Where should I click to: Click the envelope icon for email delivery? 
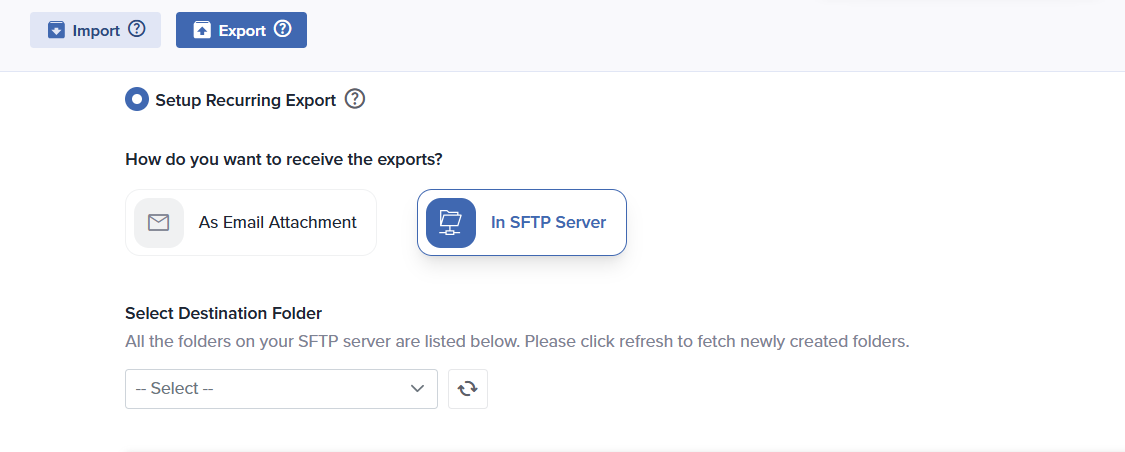coord(159,223)
